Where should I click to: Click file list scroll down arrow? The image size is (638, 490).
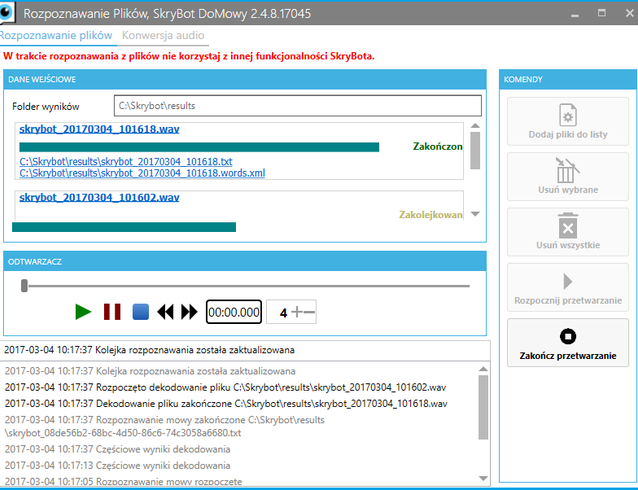pyautogui.click(x=475, y=214)
